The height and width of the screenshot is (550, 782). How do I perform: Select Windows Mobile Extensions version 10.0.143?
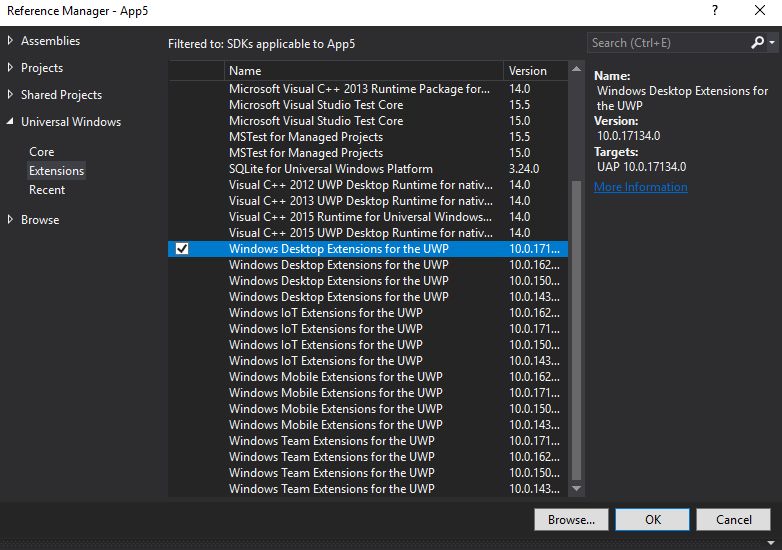point(368,424)
